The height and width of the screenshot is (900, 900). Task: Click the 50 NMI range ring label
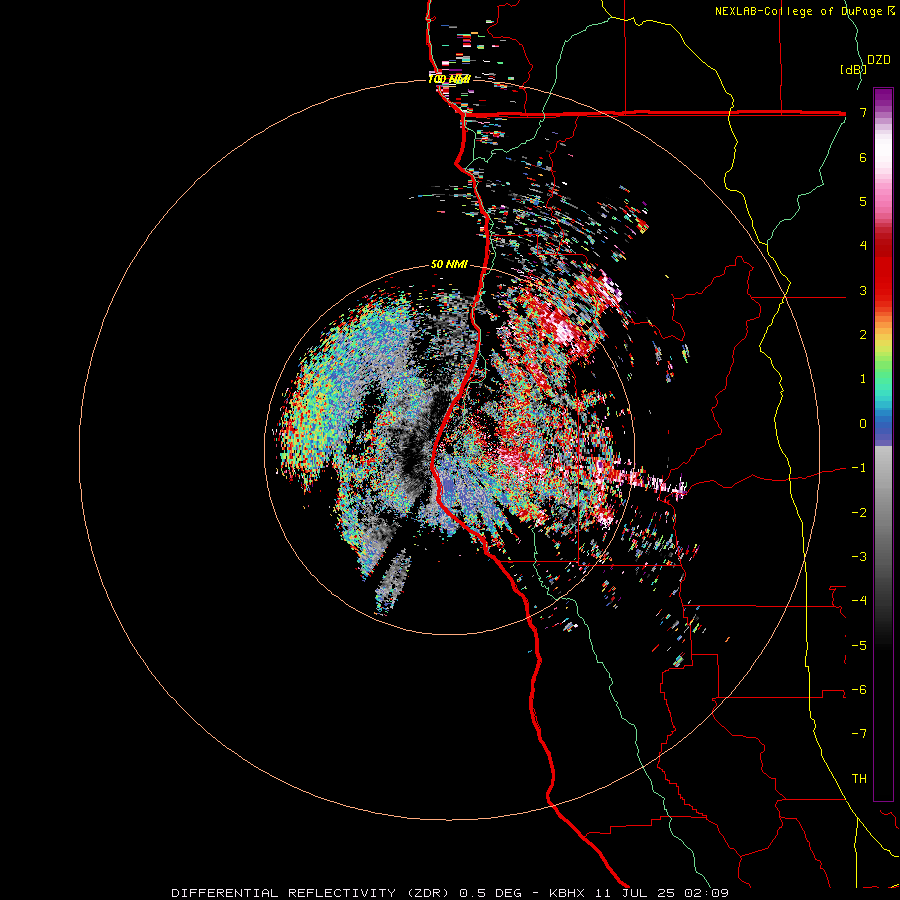coord(449,264)
